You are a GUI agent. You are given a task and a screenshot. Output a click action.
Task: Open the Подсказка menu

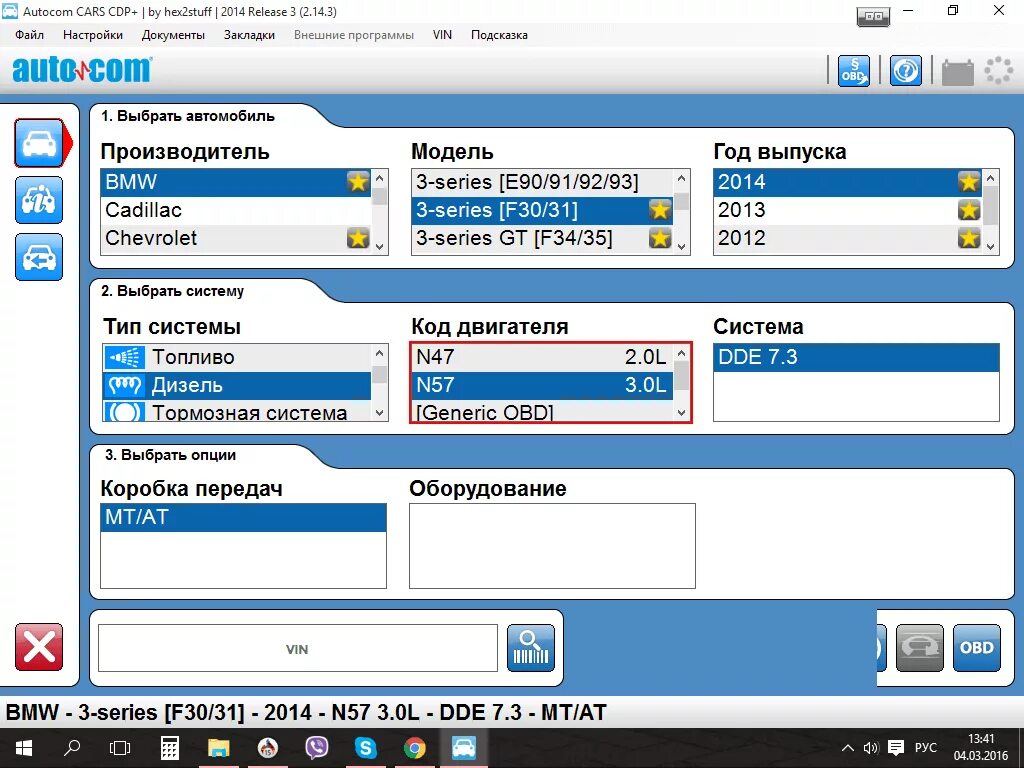point(499,35)
